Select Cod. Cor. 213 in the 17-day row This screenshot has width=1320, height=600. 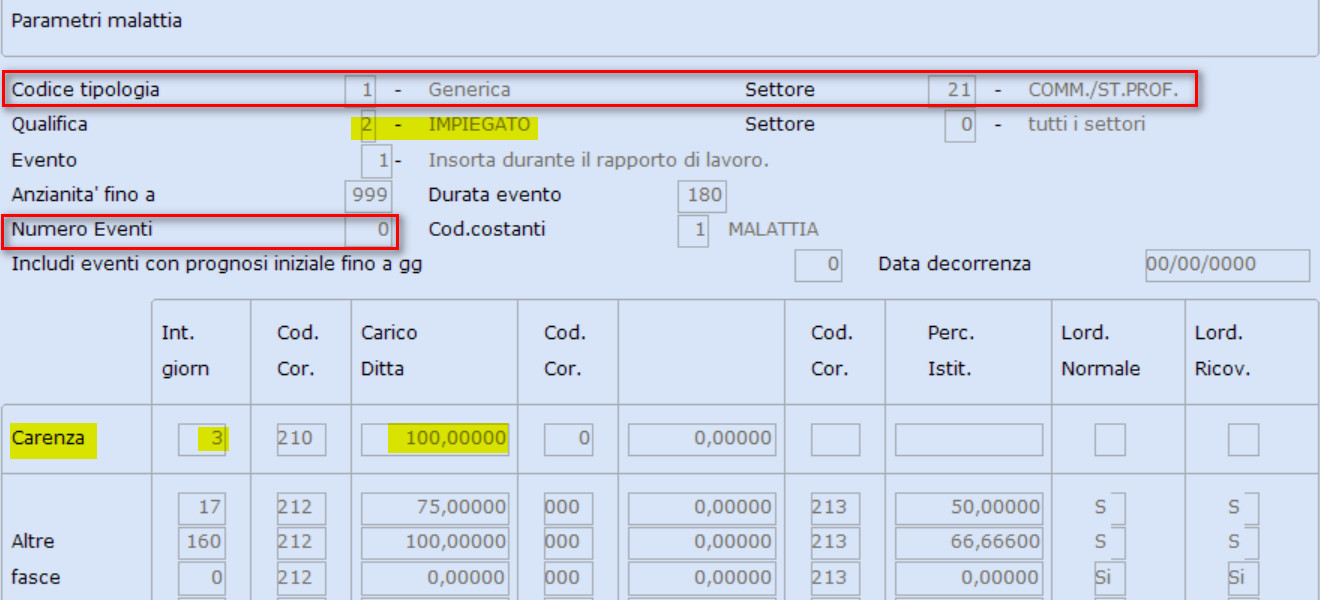[x=835, y=508]
